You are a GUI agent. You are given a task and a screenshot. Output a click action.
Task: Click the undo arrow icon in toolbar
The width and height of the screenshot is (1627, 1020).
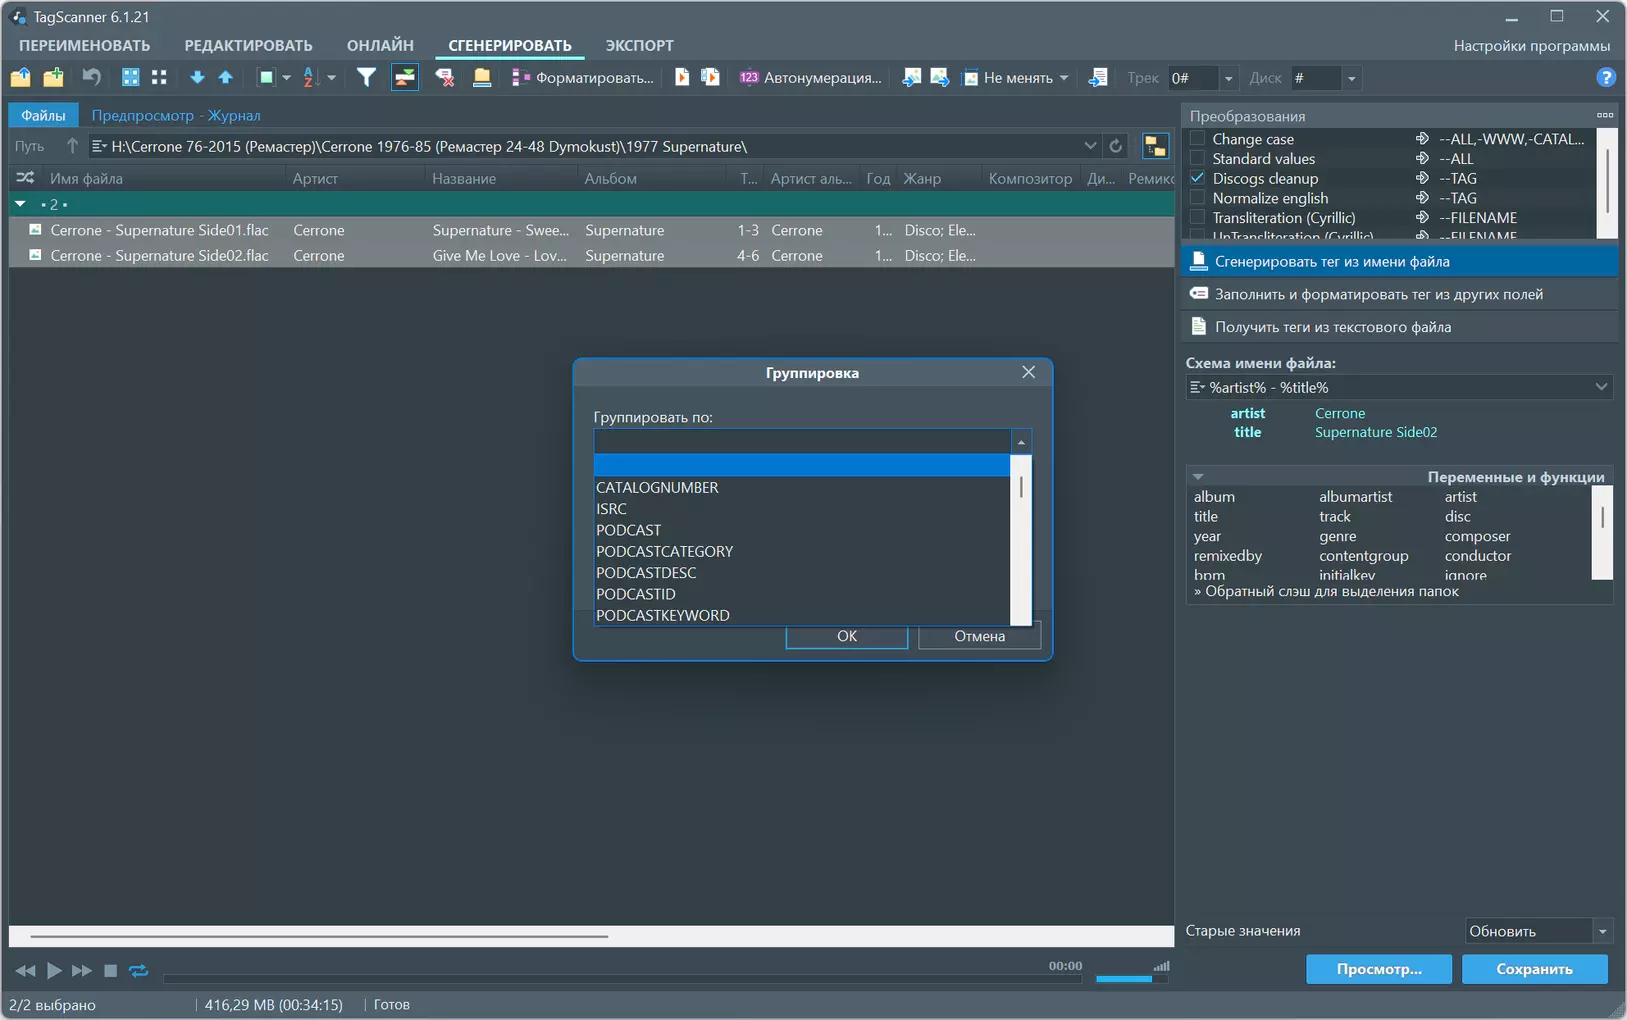pos(91,77)
